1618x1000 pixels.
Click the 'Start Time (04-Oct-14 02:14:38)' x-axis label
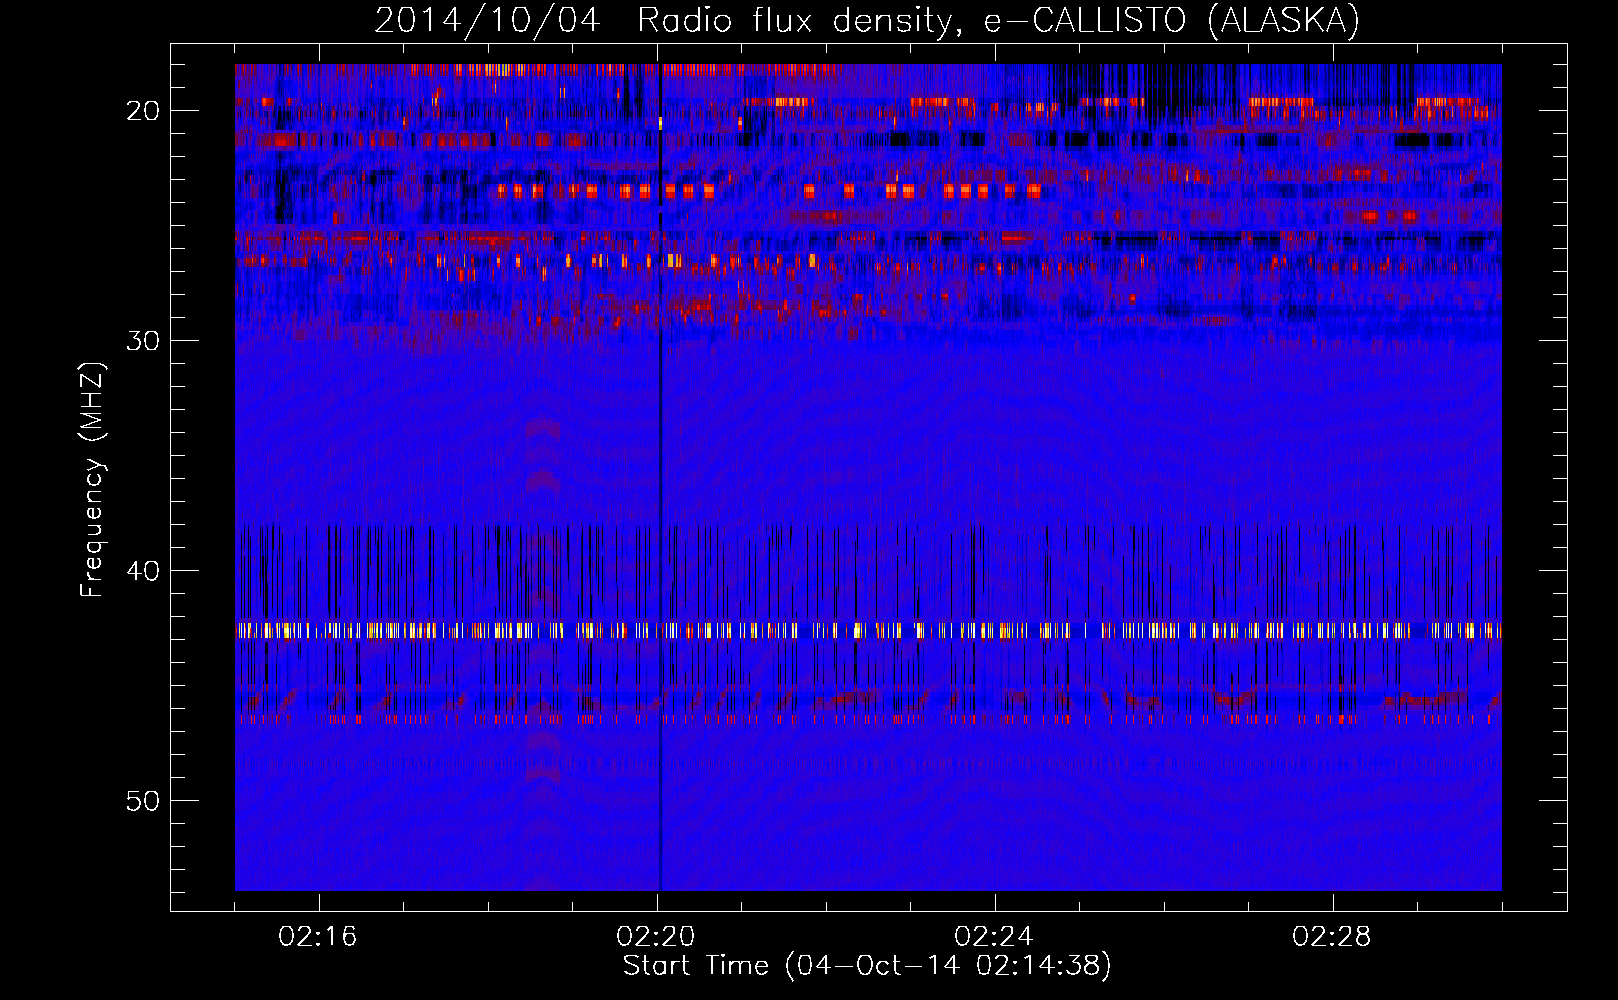(x=867, y=966)
